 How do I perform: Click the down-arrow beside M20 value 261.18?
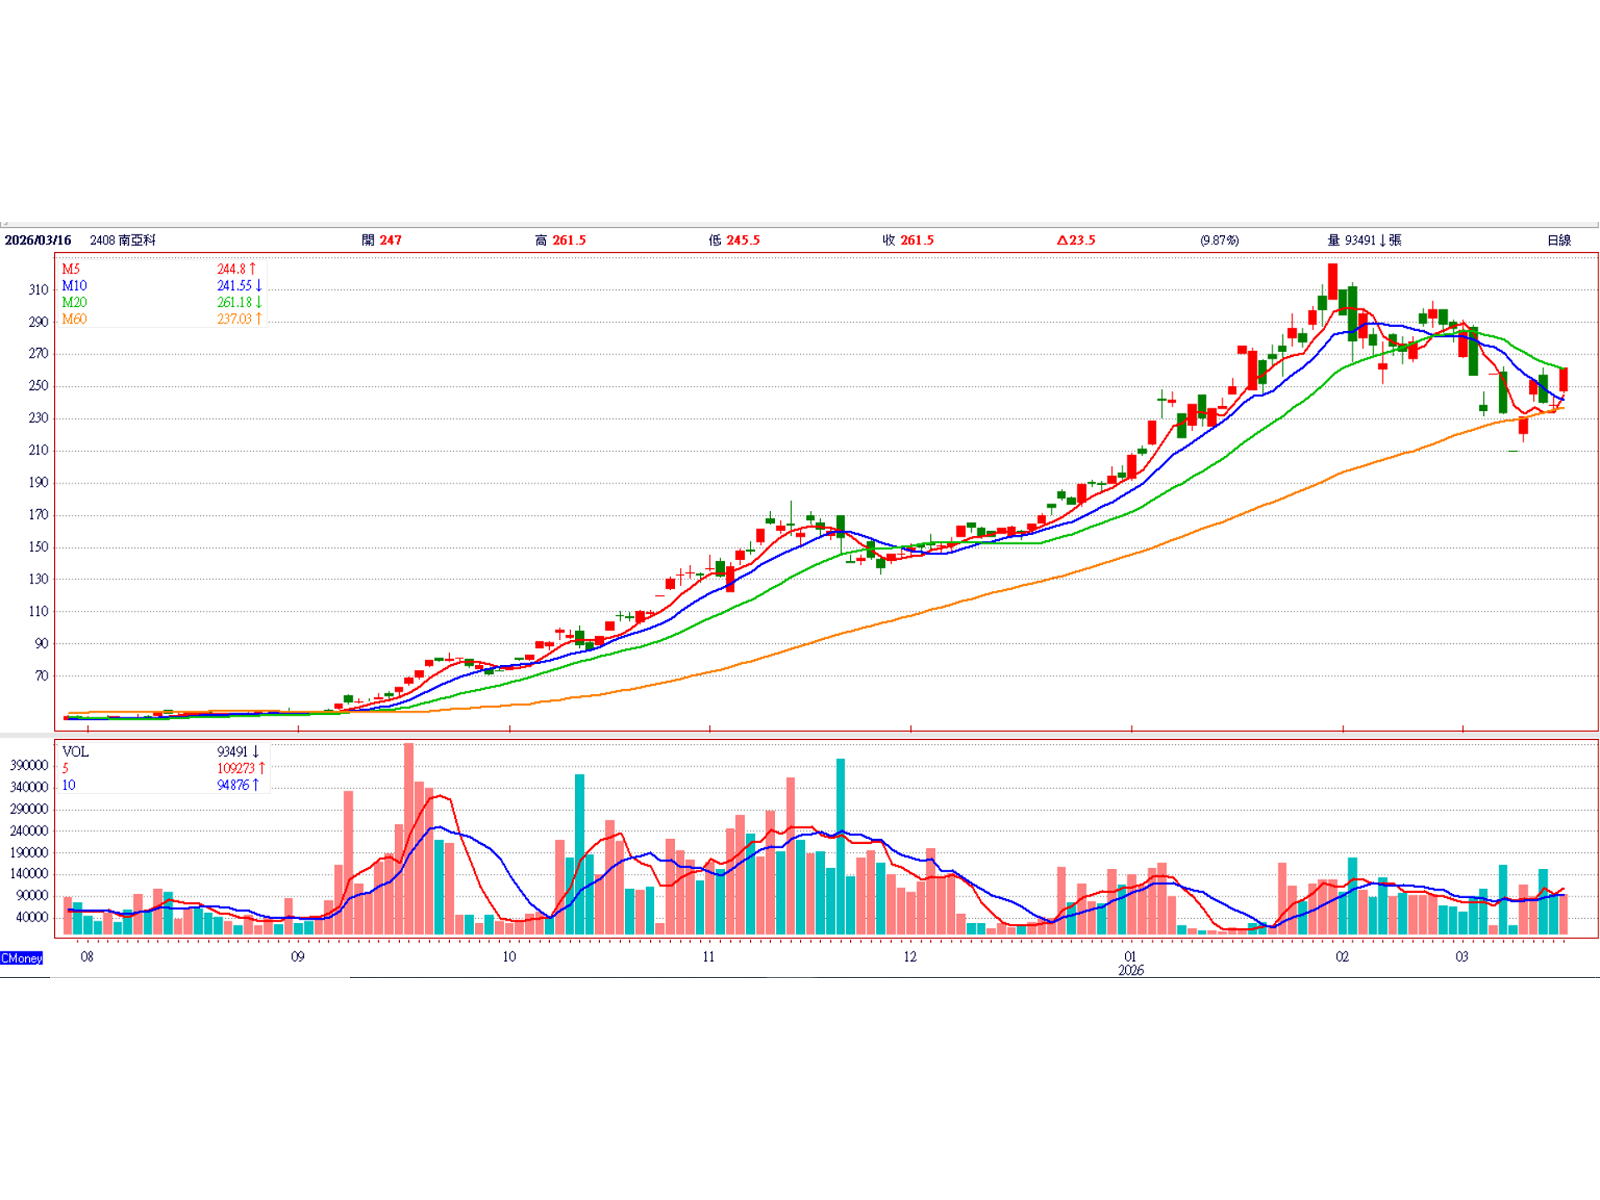click(x=259, y=302)
